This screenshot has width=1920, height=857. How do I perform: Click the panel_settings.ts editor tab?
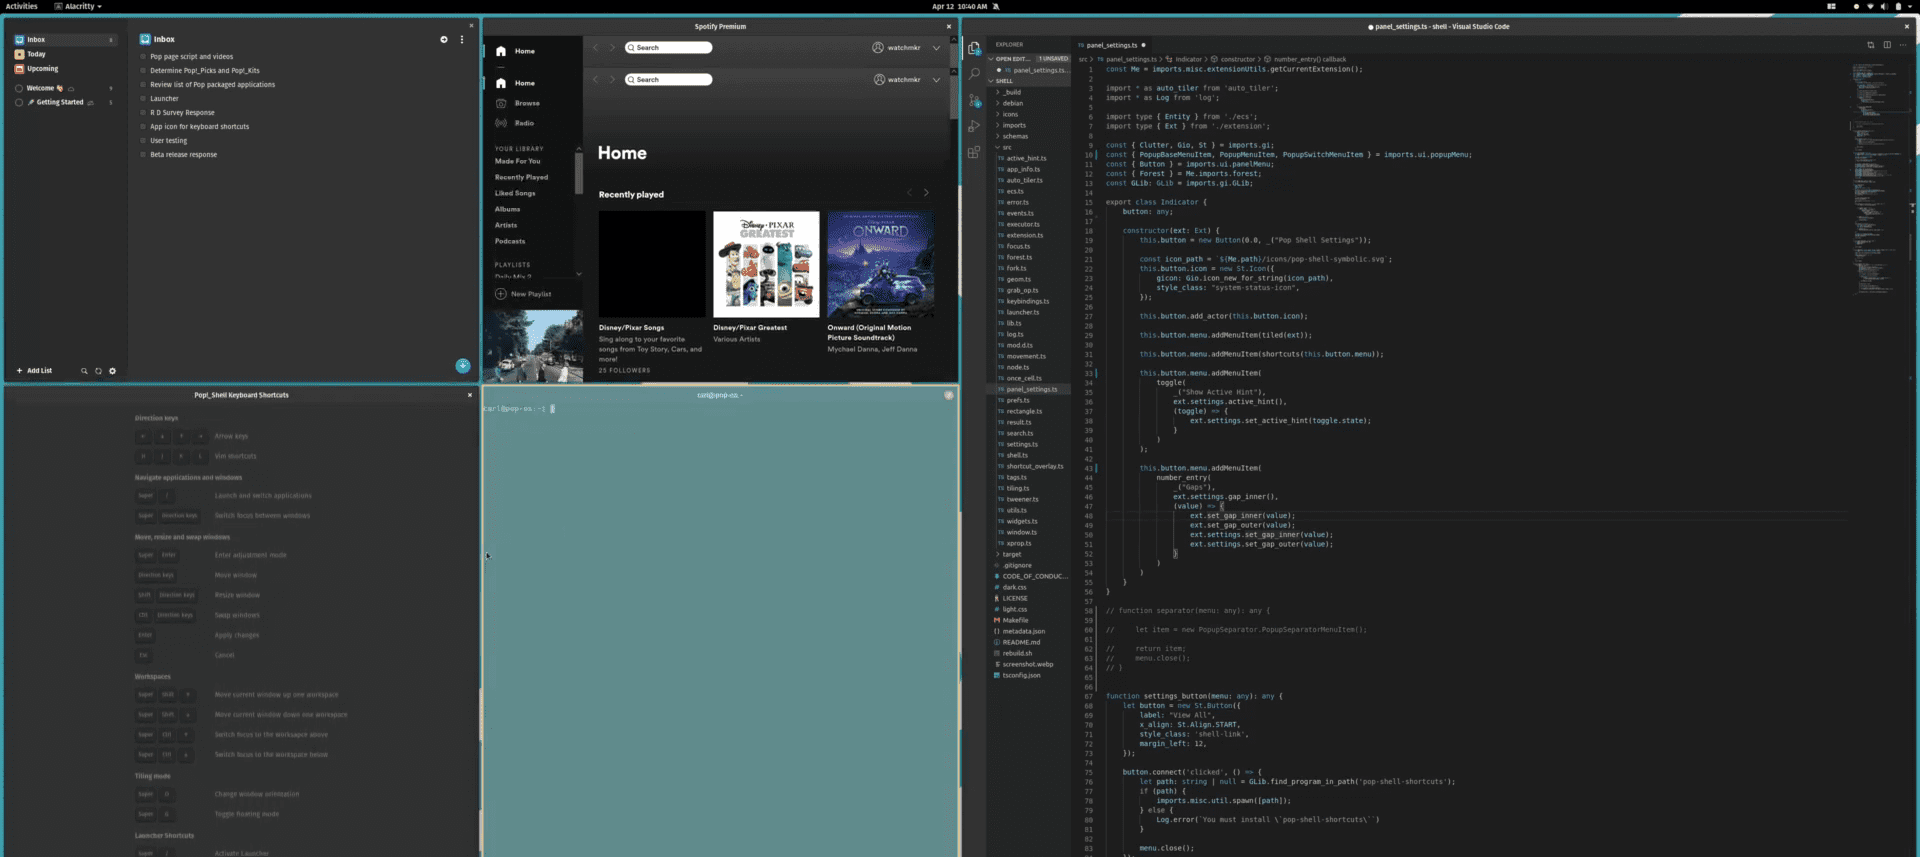(1112, 45)
